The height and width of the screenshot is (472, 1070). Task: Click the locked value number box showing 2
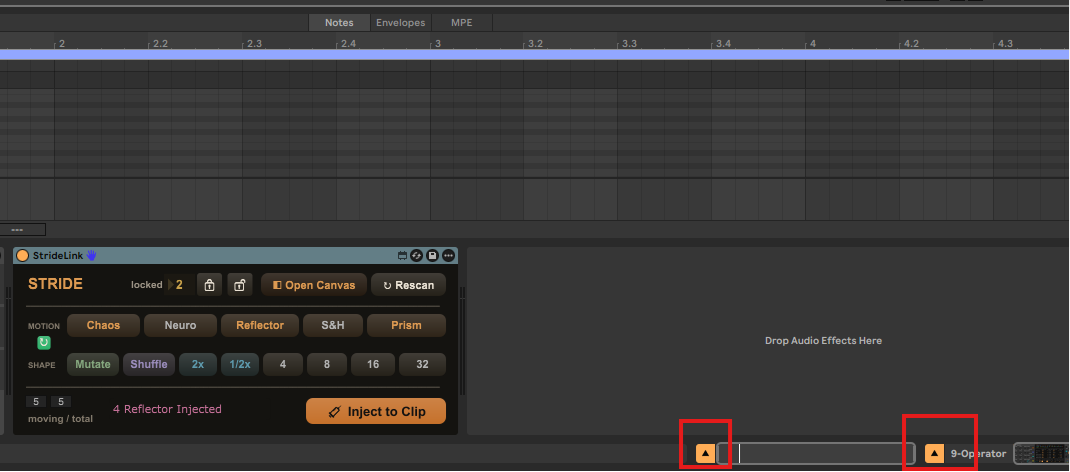point(179,285)
